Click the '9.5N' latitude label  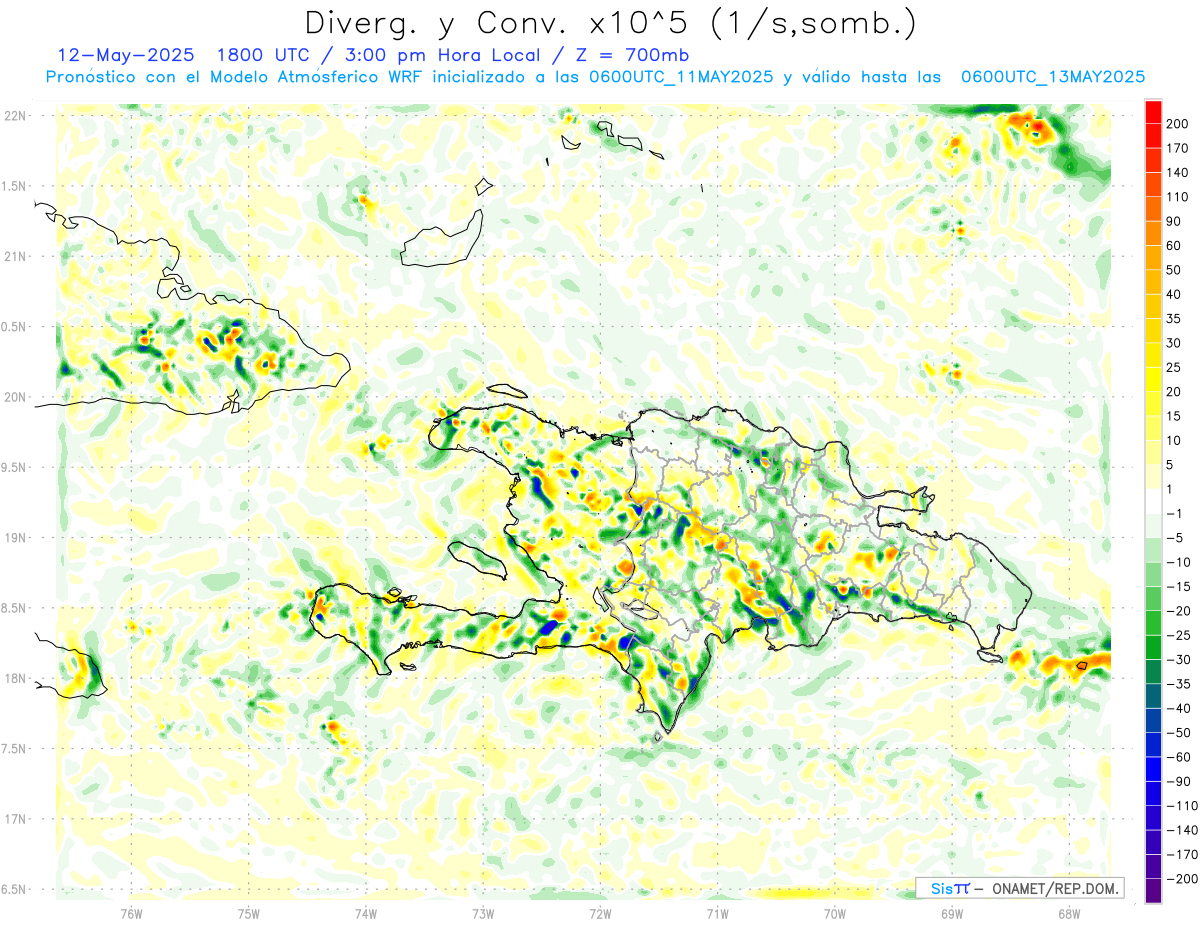click(x=15, y=467)
